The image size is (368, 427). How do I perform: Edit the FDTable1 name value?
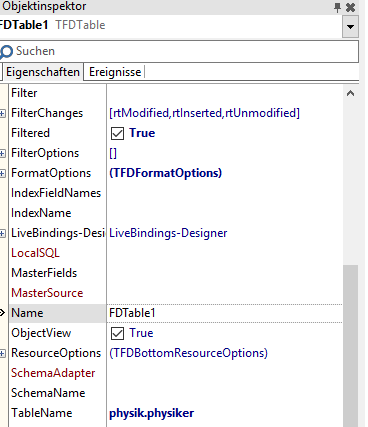click(x=225, y=313)
